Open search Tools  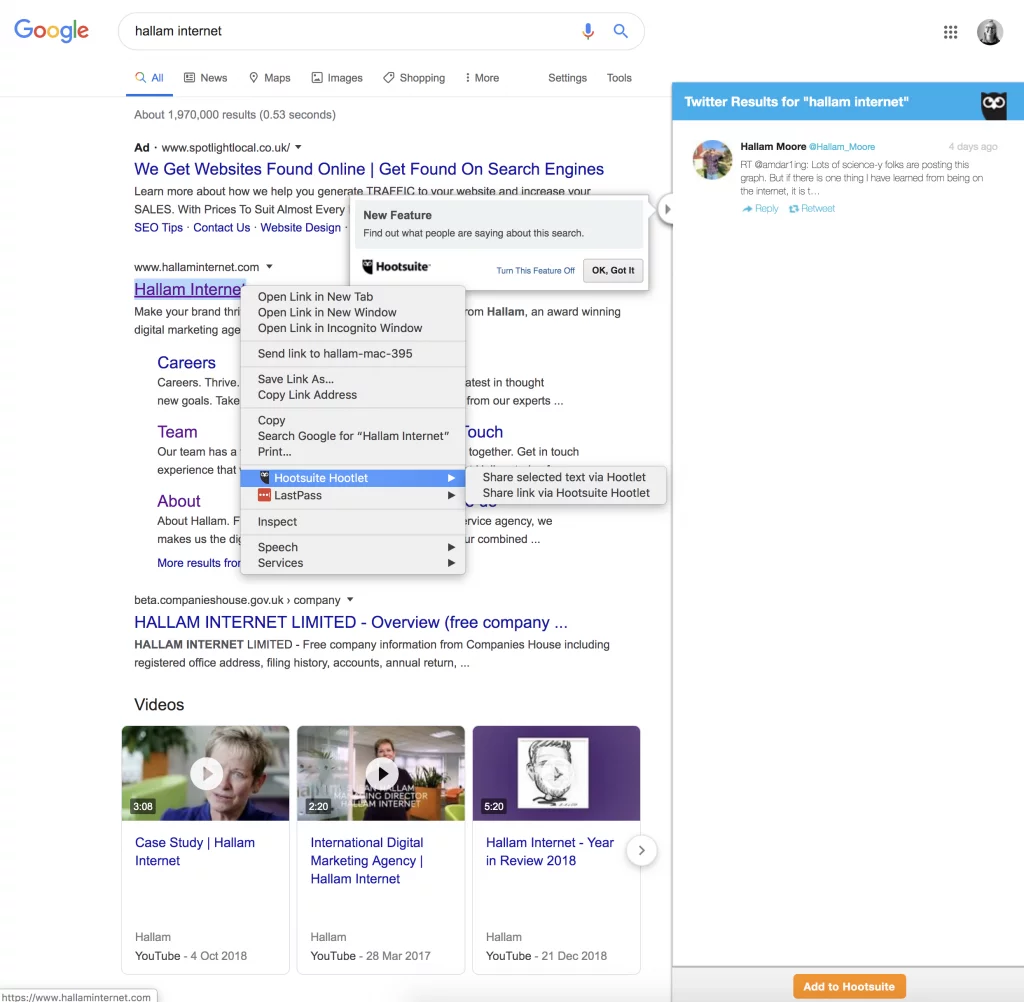618,78
